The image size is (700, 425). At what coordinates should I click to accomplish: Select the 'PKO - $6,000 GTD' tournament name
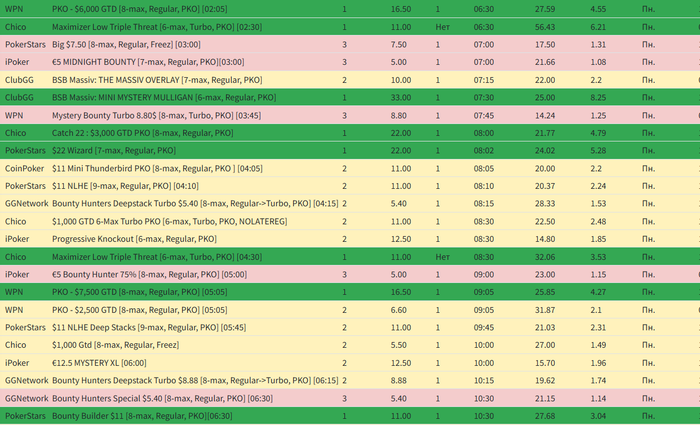click(139, 9)
